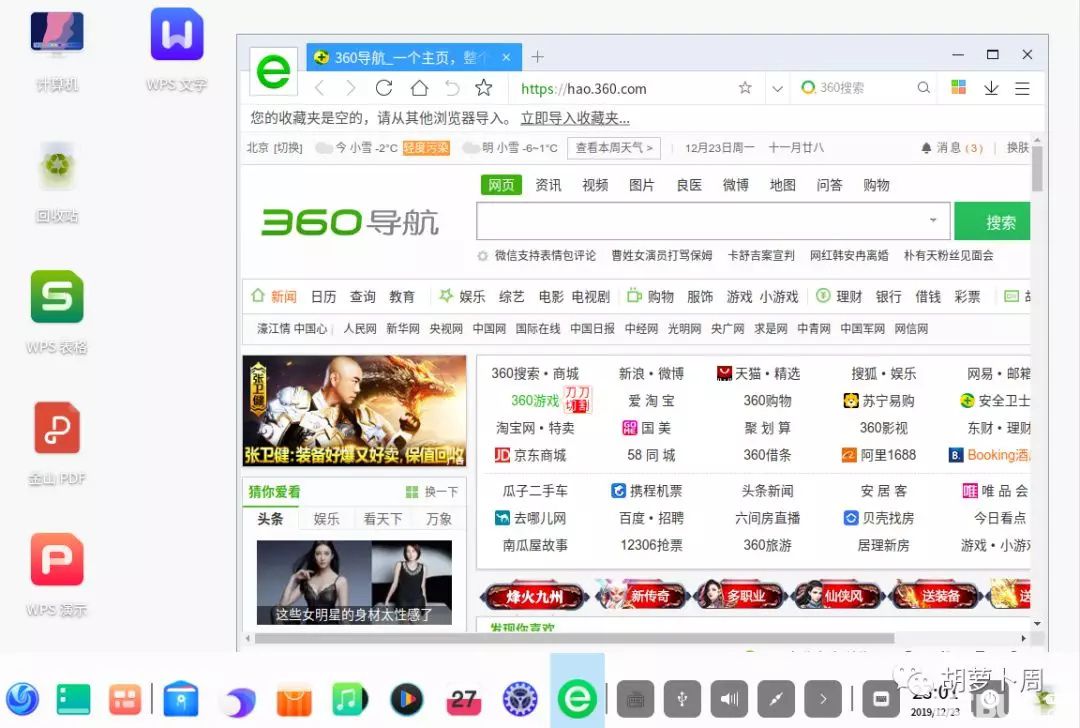The height and width of the screenshot is (728, 1080).
Task: Open the colorful apps grid icon
Action: point(958,87)
